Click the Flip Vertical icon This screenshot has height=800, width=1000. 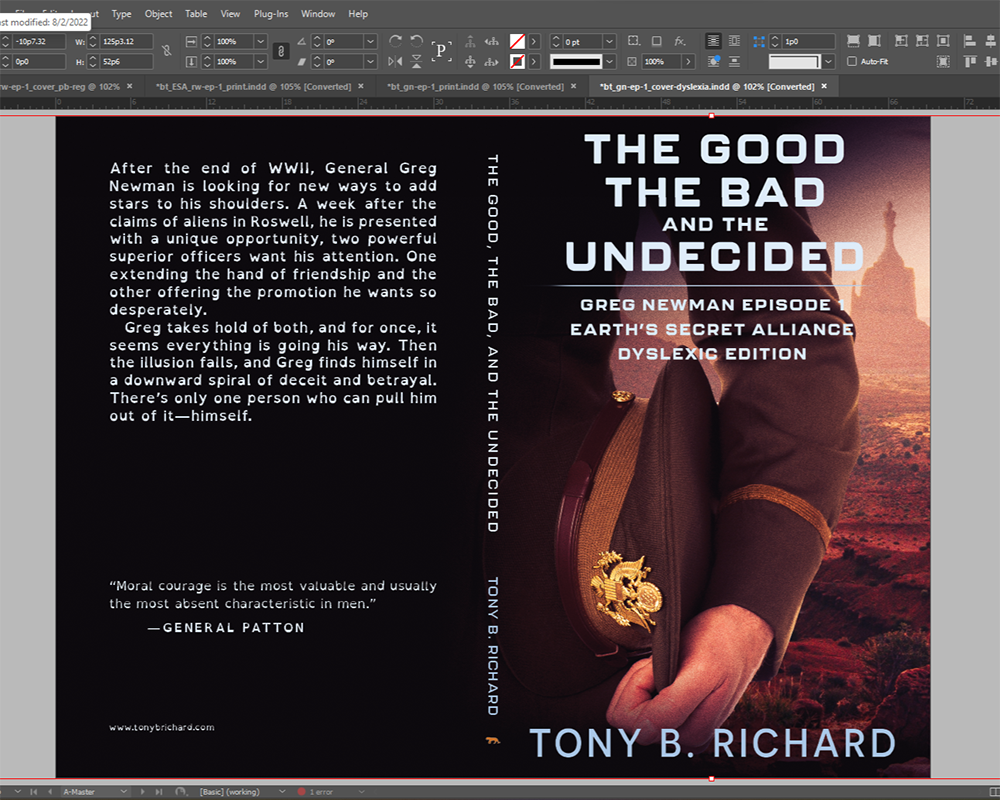[416, 62]
